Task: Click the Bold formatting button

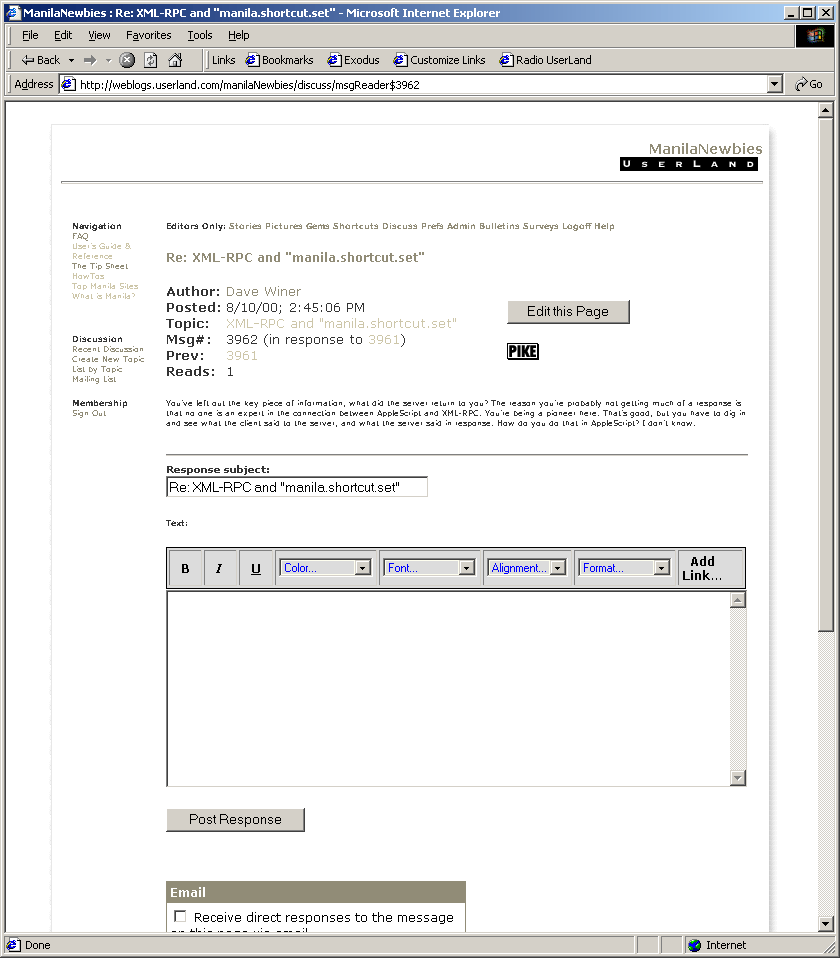Action: [x=185, y=568]
